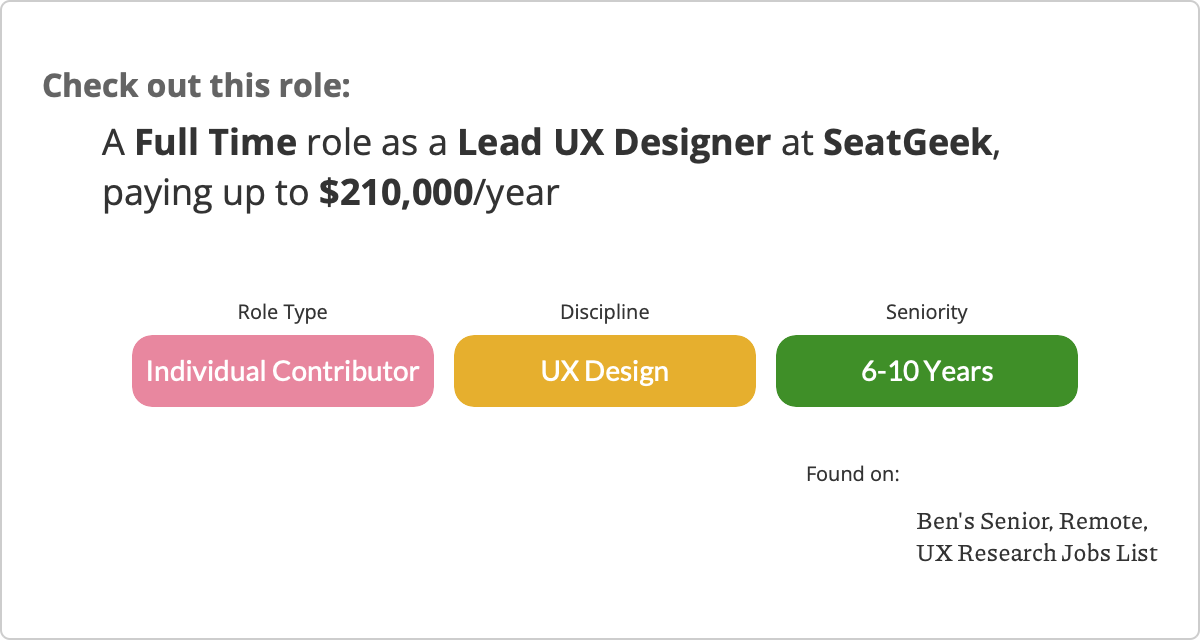Screen dimensions: 1200x640
Task: Click the word 'Remote,' in source name
Action: click(1103, 521)
